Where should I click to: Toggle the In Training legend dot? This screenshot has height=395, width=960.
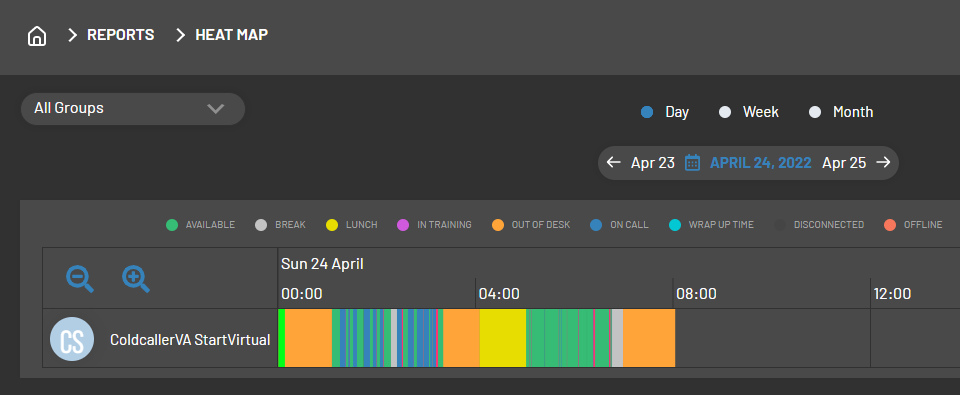click(x=403, y=225)
